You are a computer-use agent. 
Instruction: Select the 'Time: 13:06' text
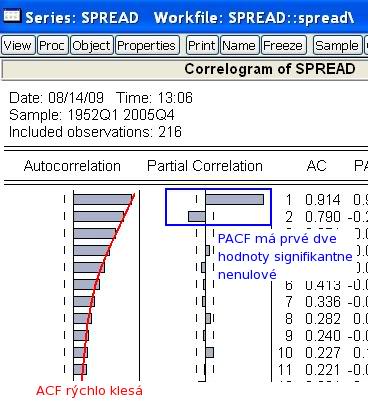coord(155,98)
